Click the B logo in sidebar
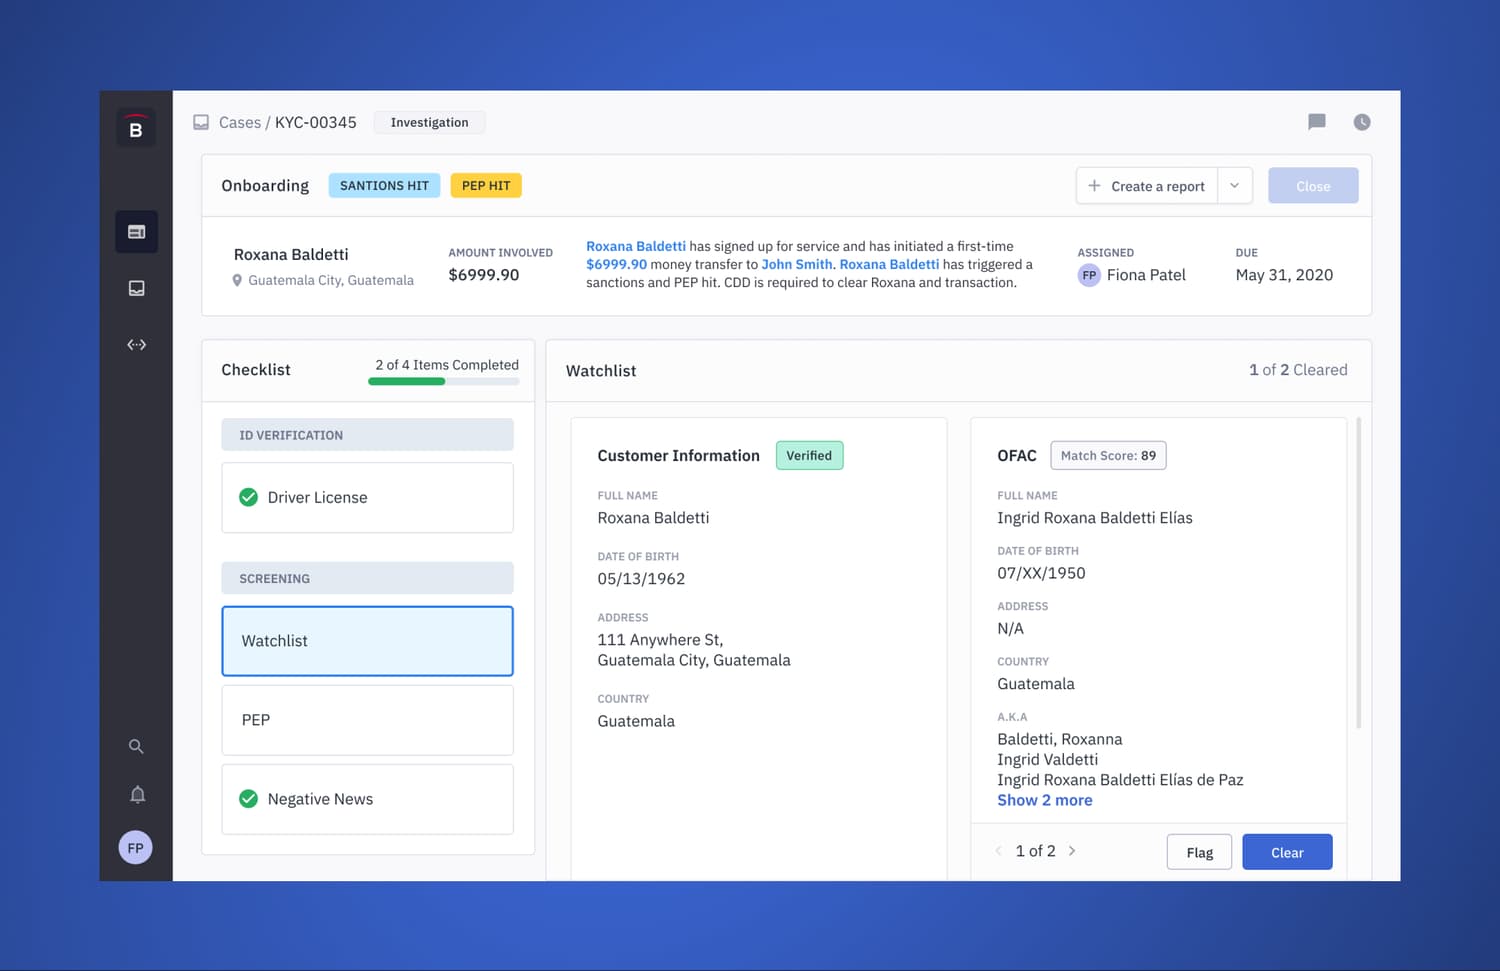Image resolution: width=1500 pixels, height=971 pixels. 136,128
